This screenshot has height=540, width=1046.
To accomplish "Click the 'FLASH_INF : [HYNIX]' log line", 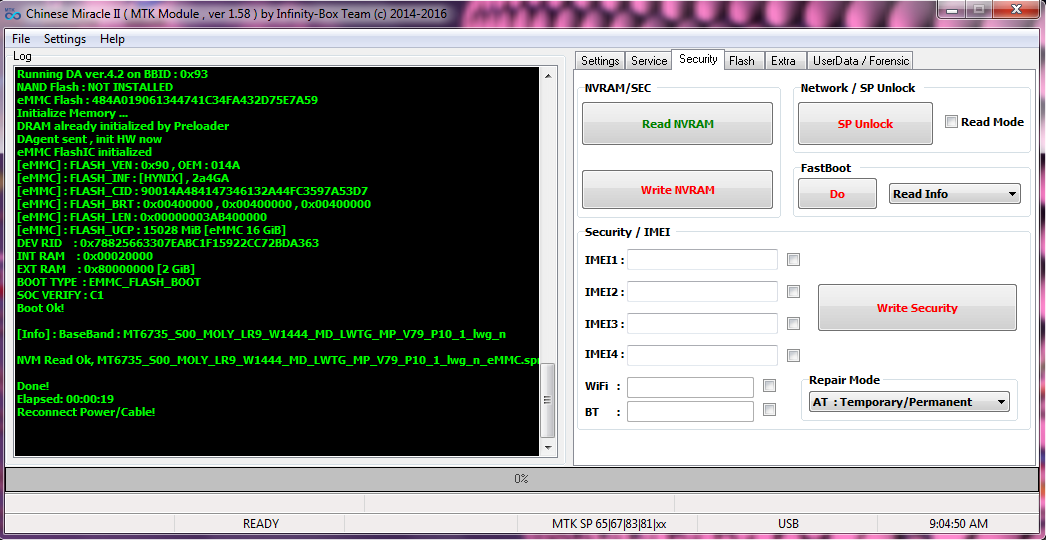I will tap(123, 178).
